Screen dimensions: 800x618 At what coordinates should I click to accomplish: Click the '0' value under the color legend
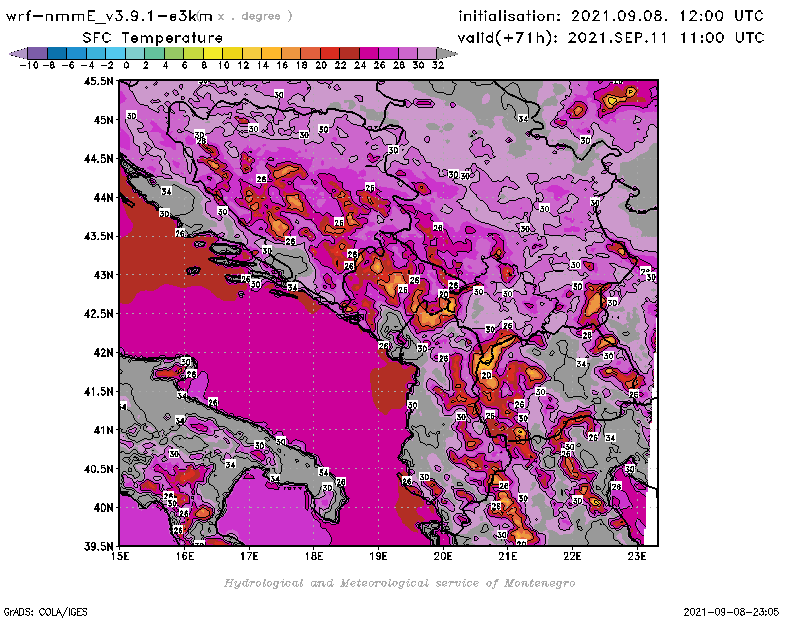coord(126,66)
